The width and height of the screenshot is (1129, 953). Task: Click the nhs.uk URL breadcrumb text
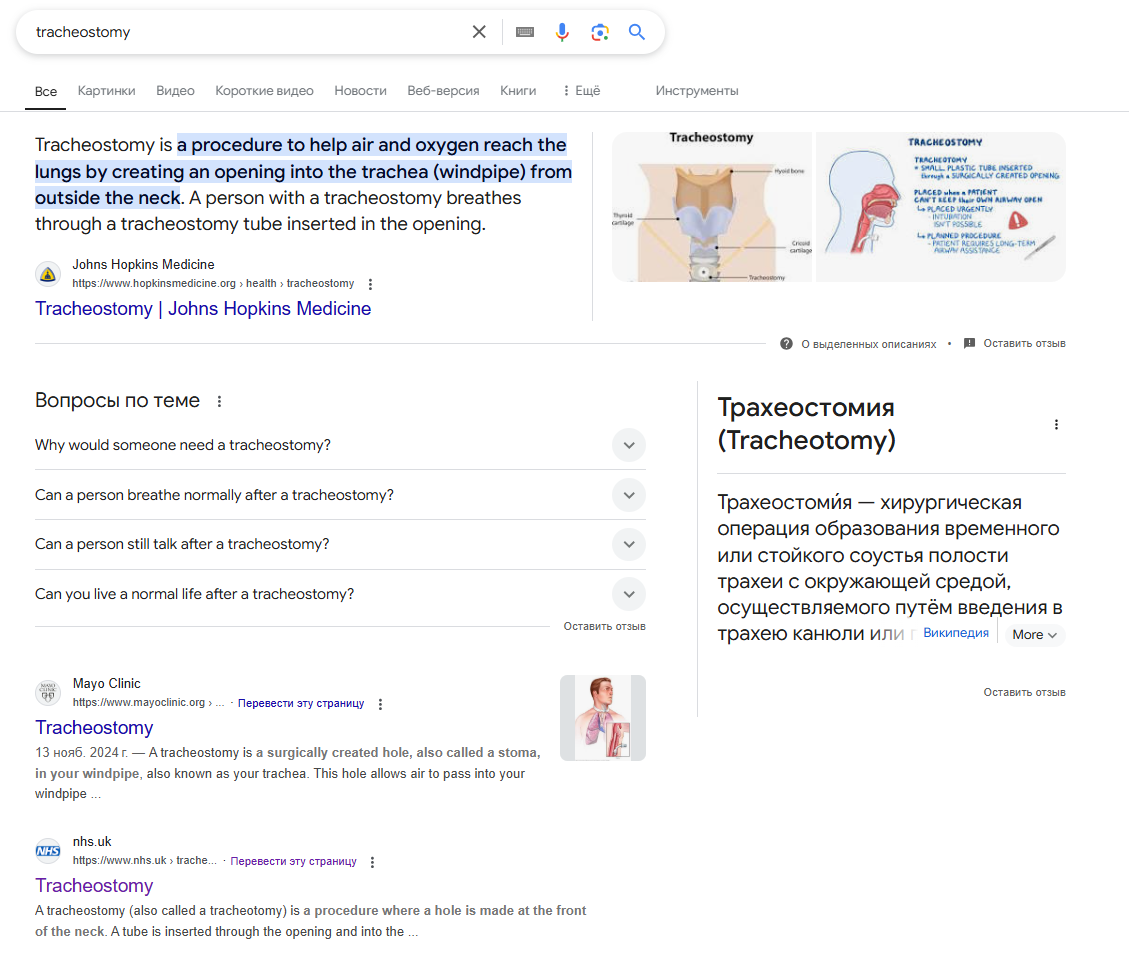[x=144, y=860]
